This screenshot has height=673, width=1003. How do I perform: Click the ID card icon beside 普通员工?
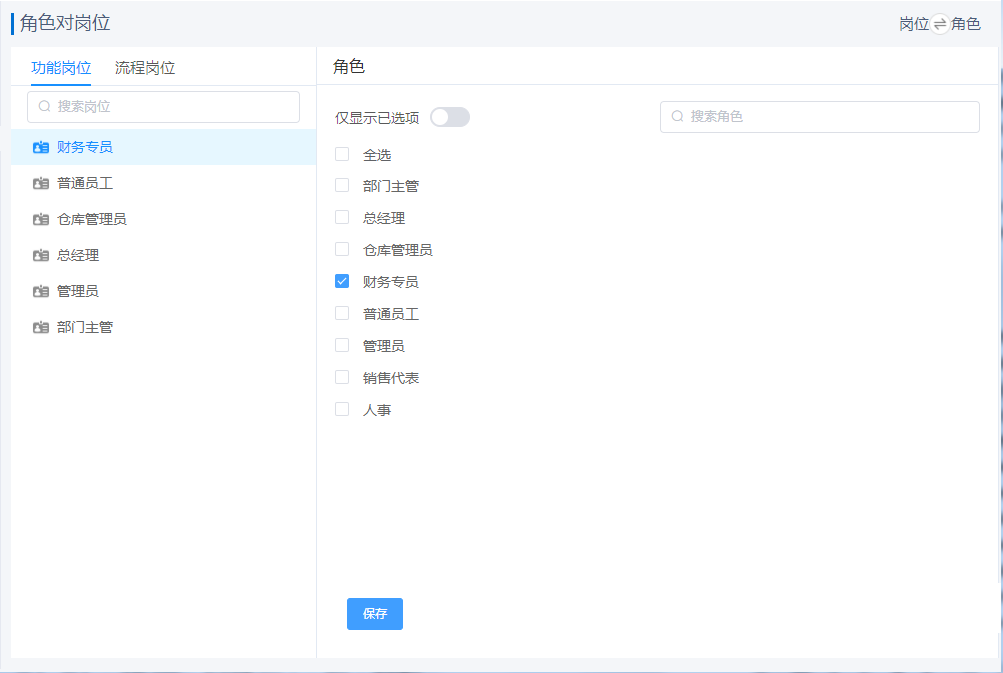[x=40, y=183]
